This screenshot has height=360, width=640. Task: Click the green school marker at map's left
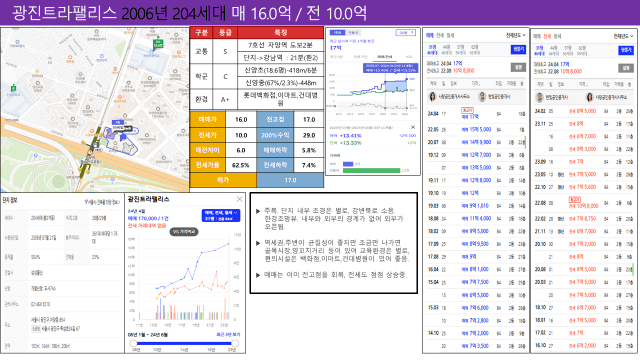(13, 88)
